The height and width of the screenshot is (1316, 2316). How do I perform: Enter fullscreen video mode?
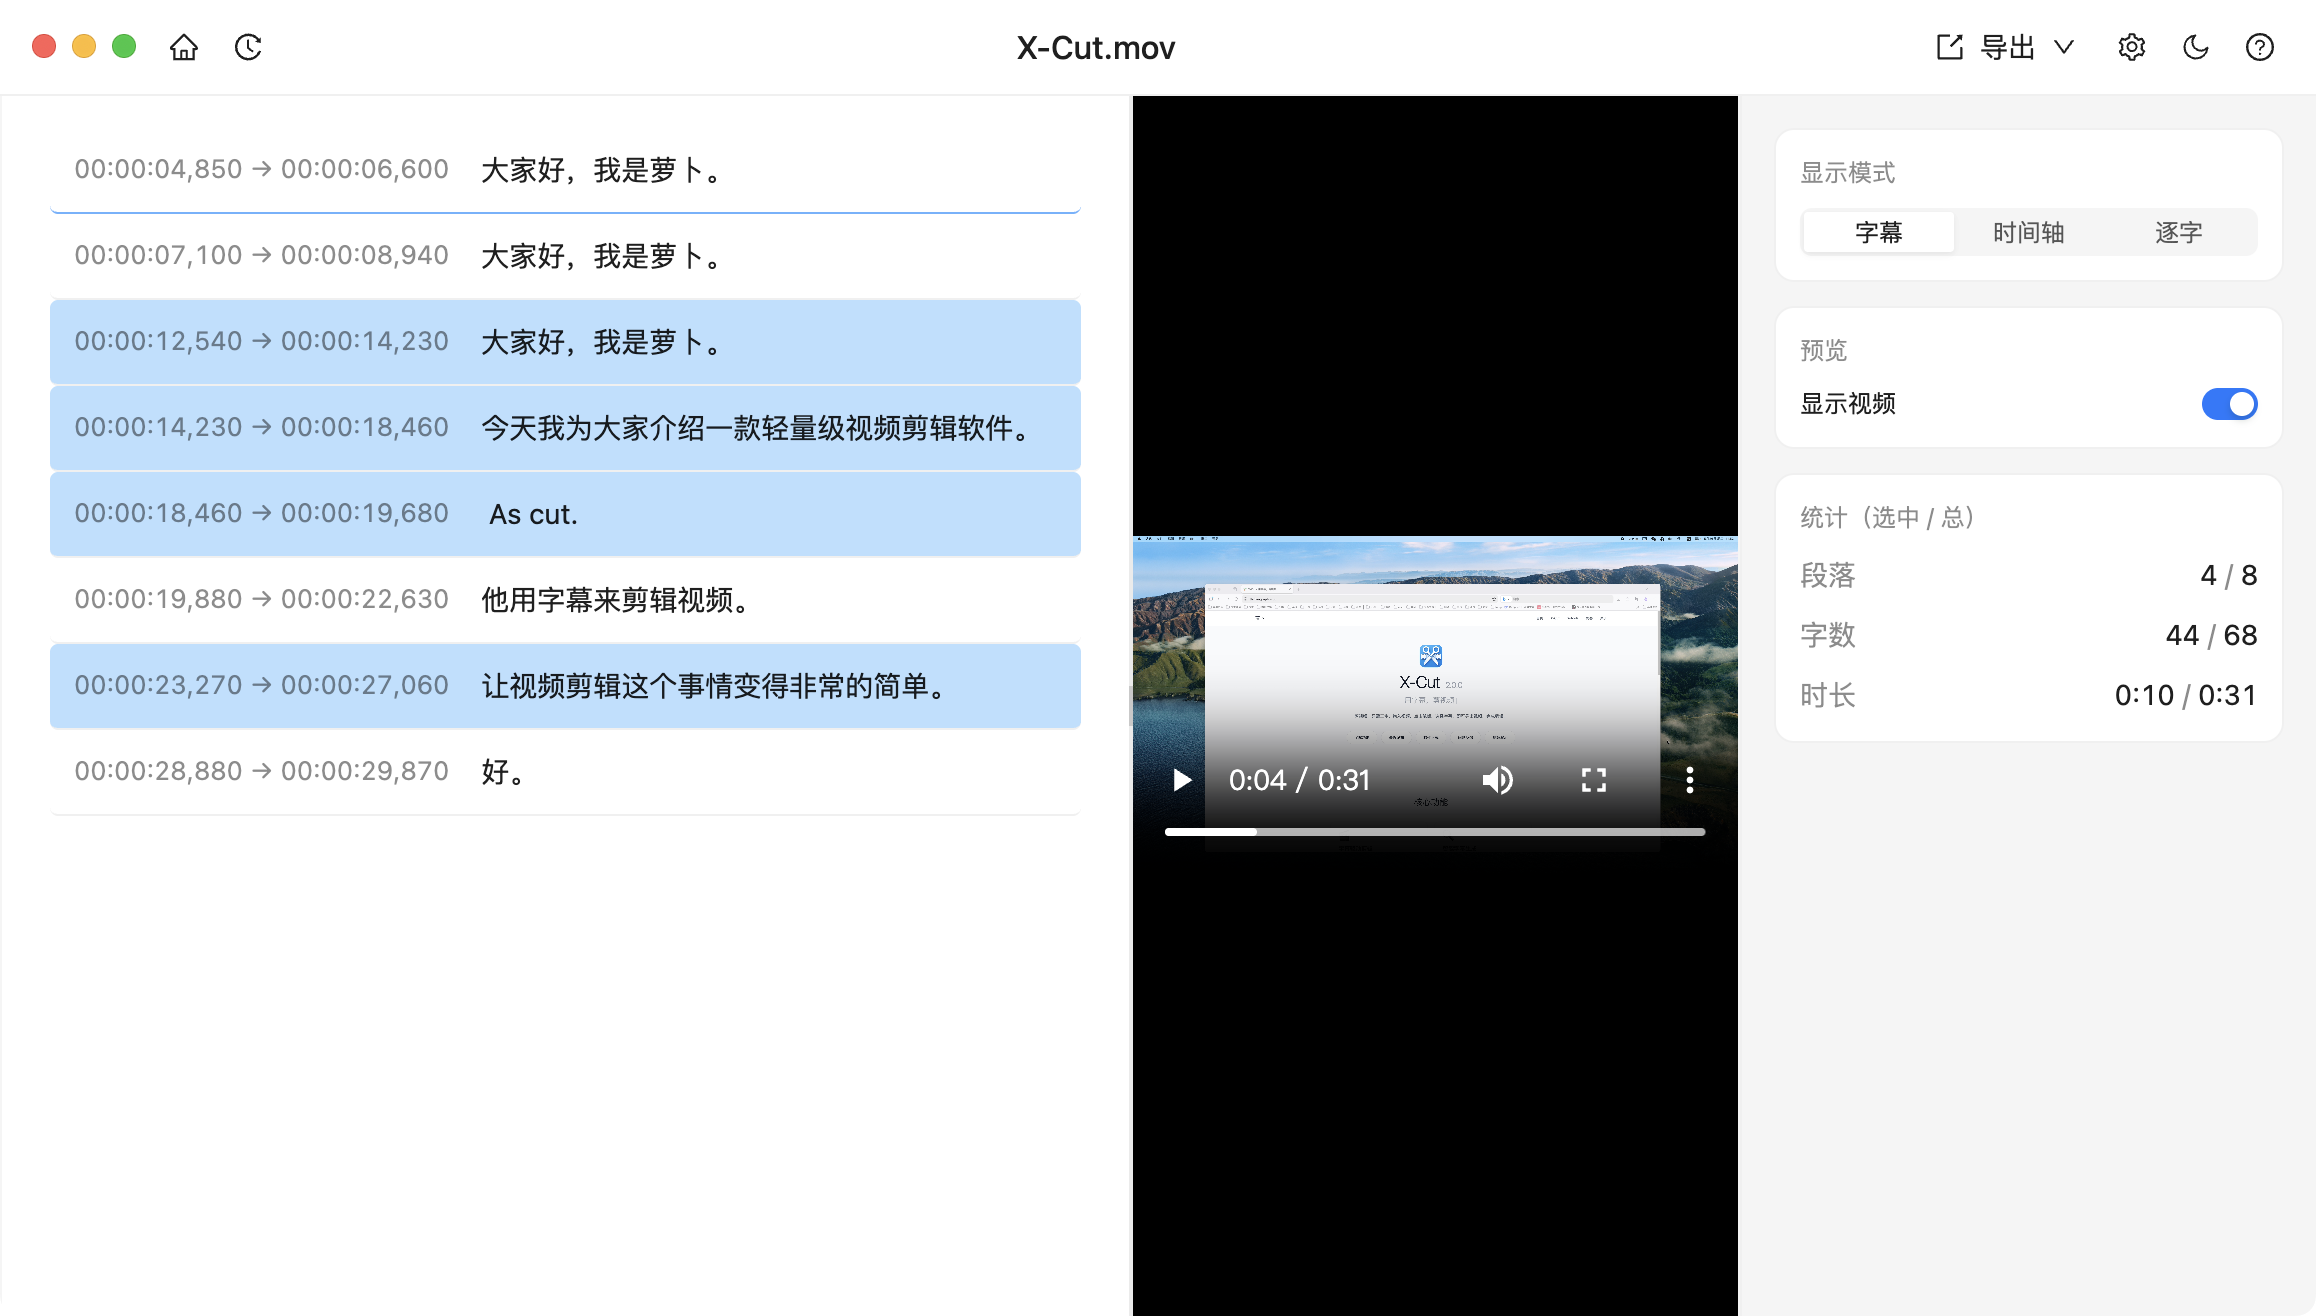[x=1594, y=780]
